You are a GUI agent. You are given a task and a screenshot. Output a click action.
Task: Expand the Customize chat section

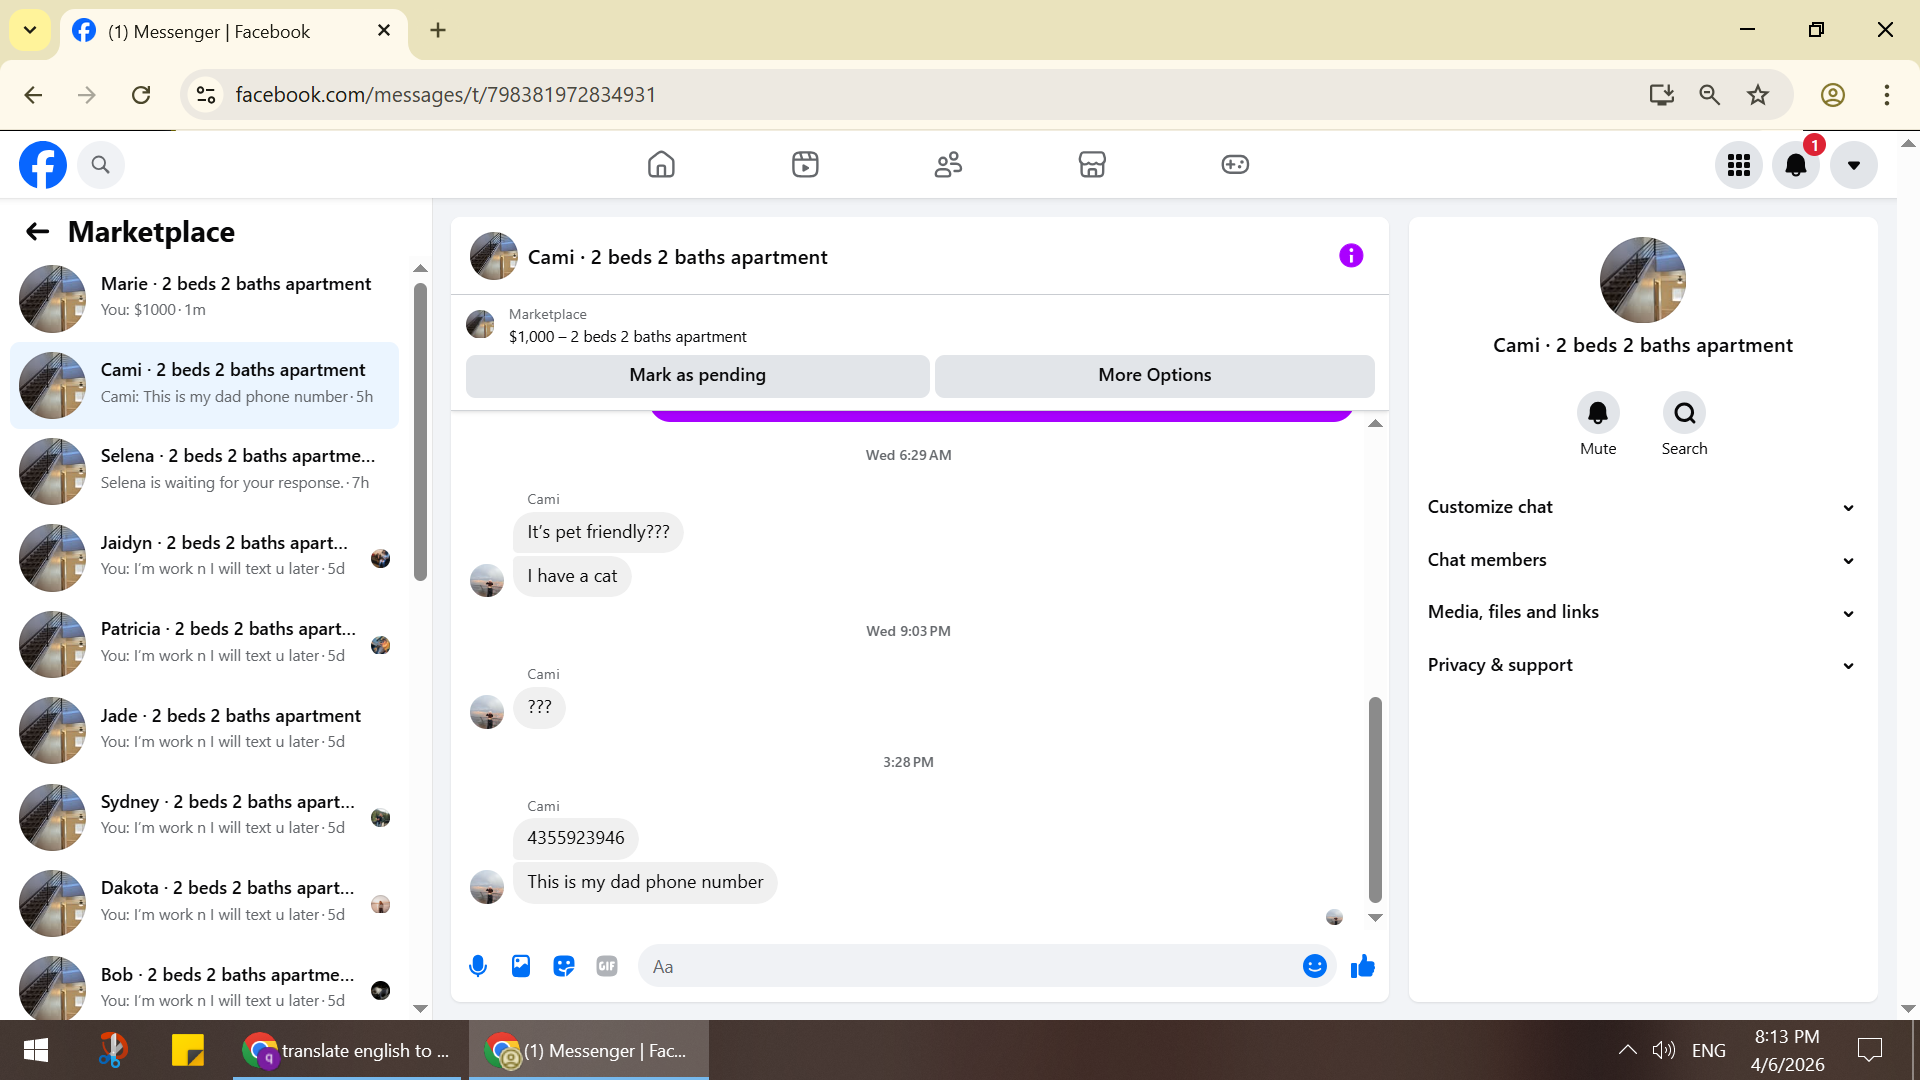click(1642, 507)
